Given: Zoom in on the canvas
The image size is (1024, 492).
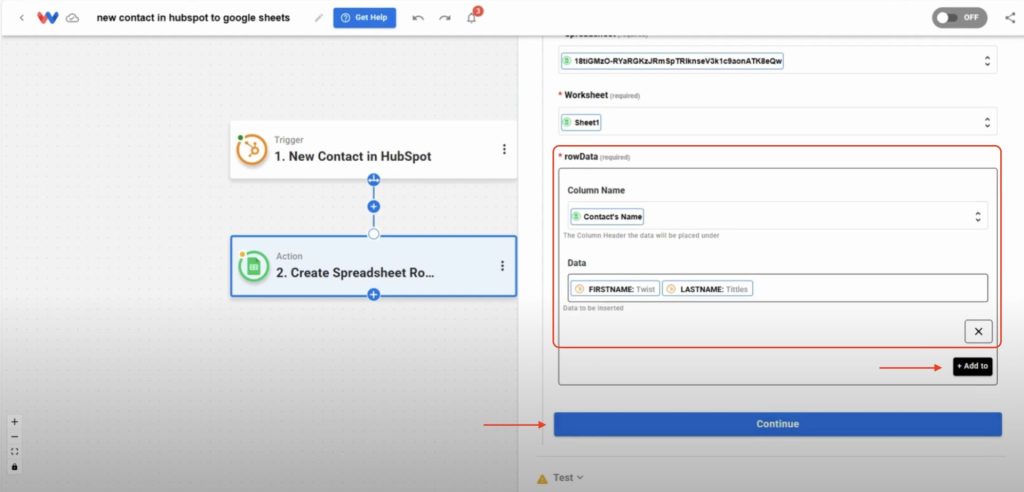Looking at the screenshot, I should 14,422.
